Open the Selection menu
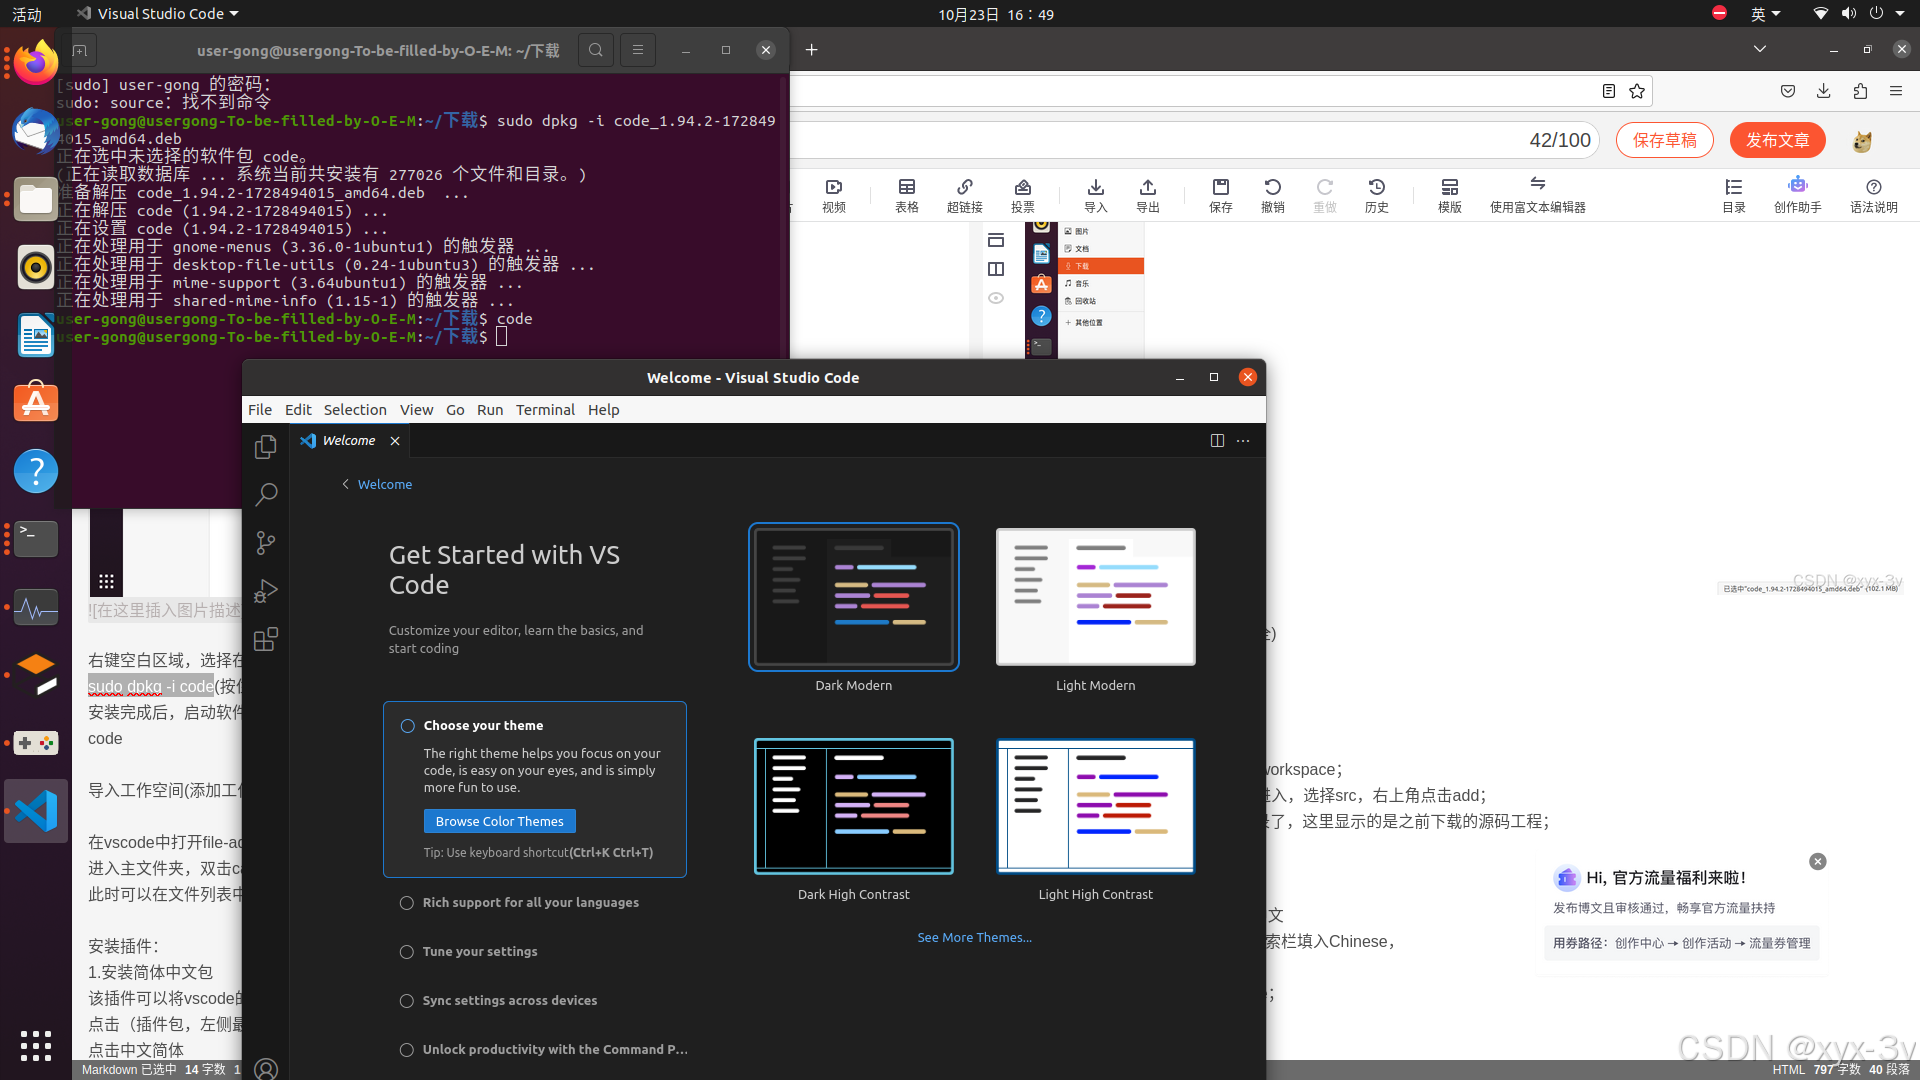Viewport: 1920px width, 1080px height. [x=355, y=410]
